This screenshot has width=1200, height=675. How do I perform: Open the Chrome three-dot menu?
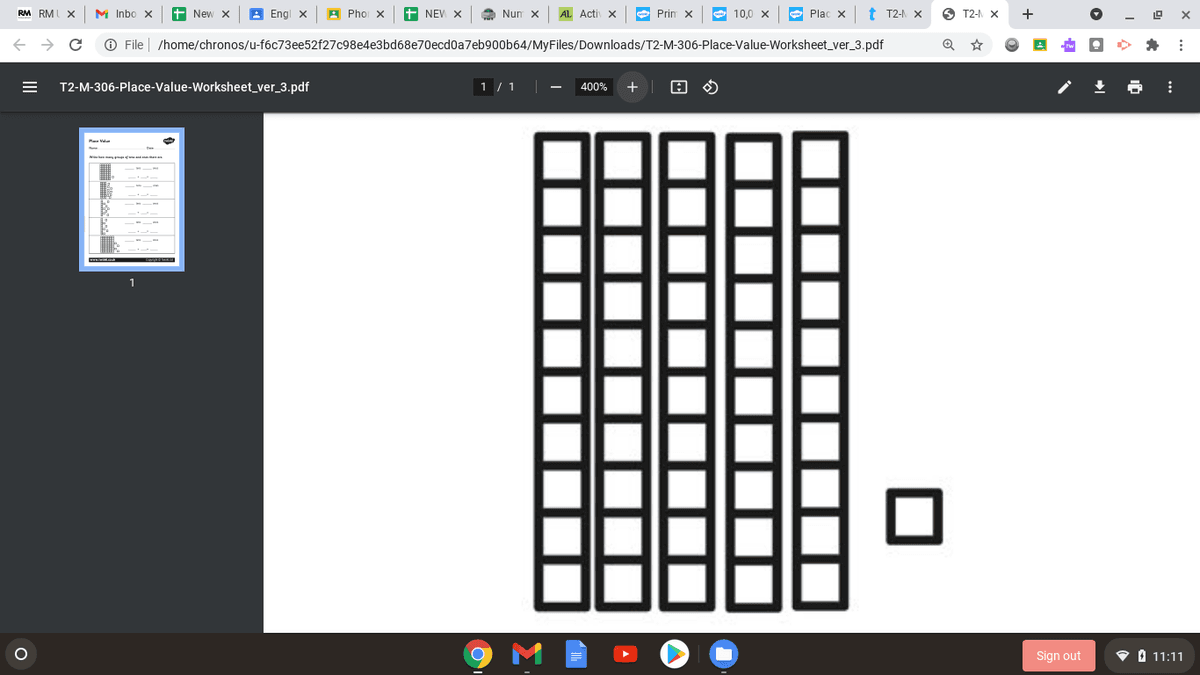click(x=1181, y=45)
